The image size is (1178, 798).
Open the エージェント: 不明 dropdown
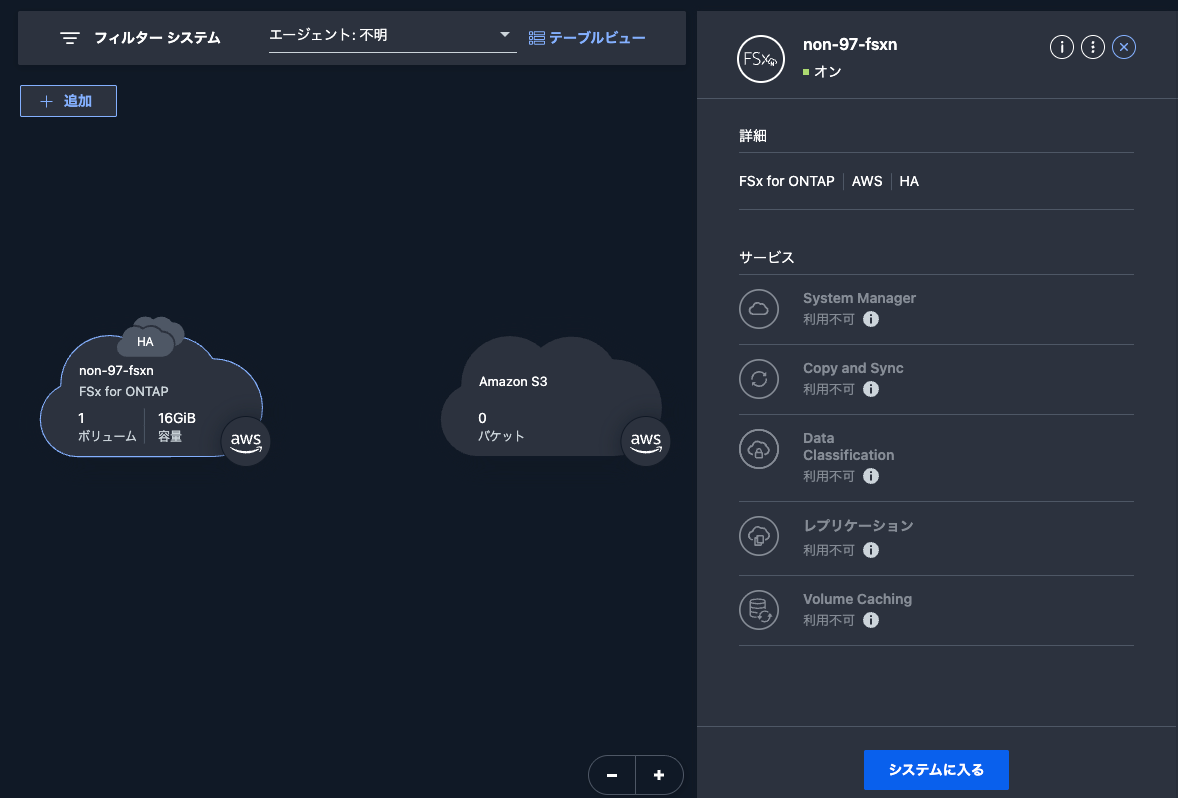392,35
